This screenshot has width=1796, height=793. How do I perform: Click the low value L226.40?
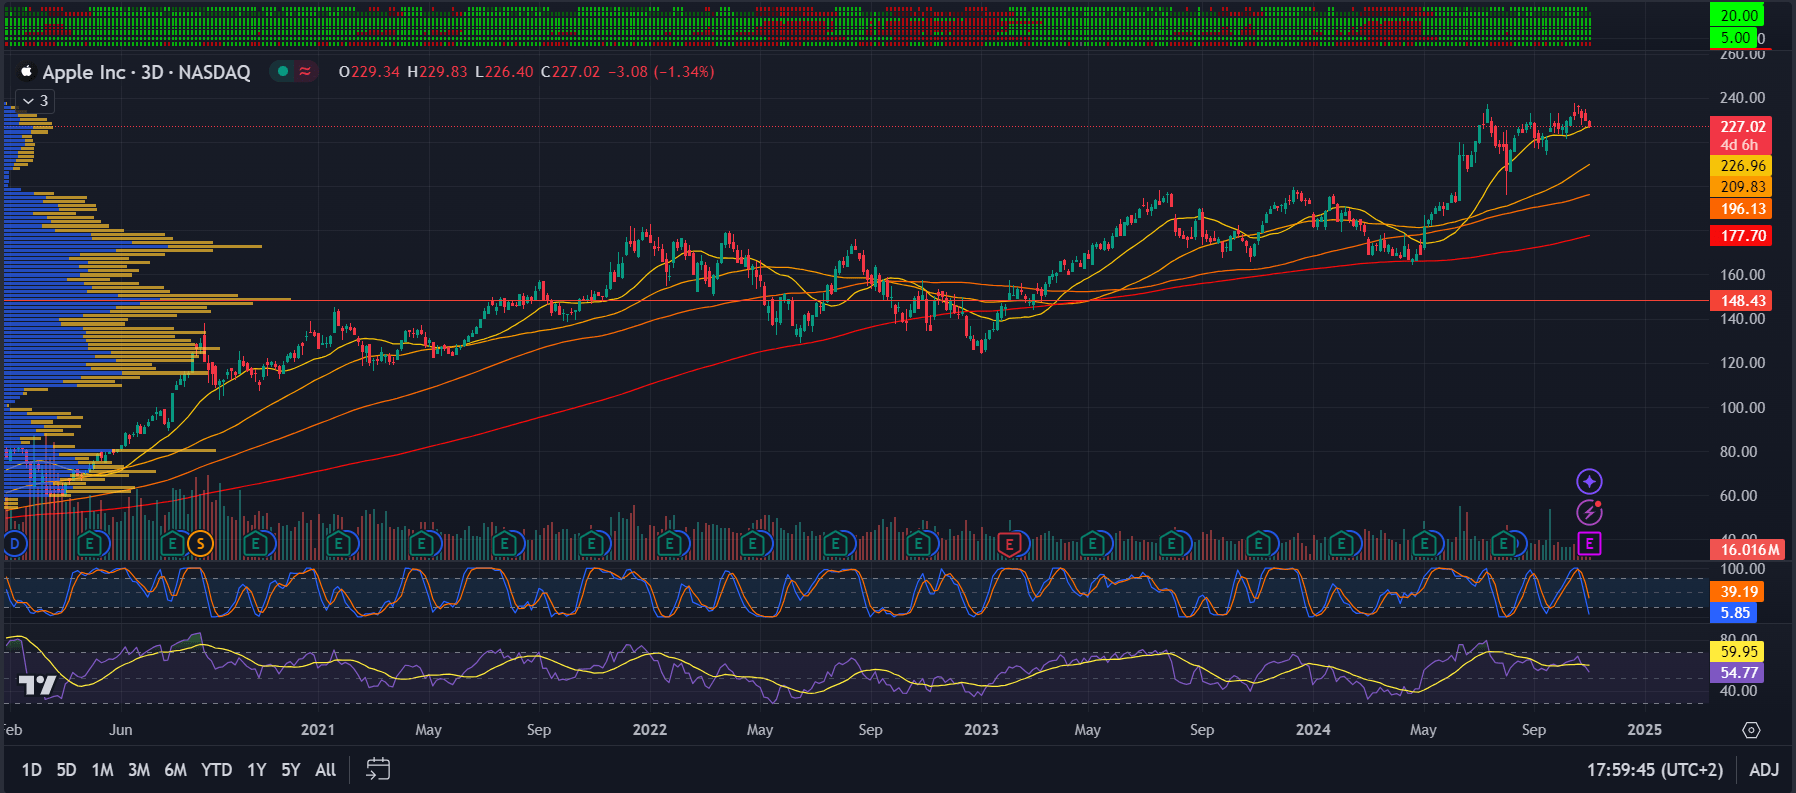504,72
